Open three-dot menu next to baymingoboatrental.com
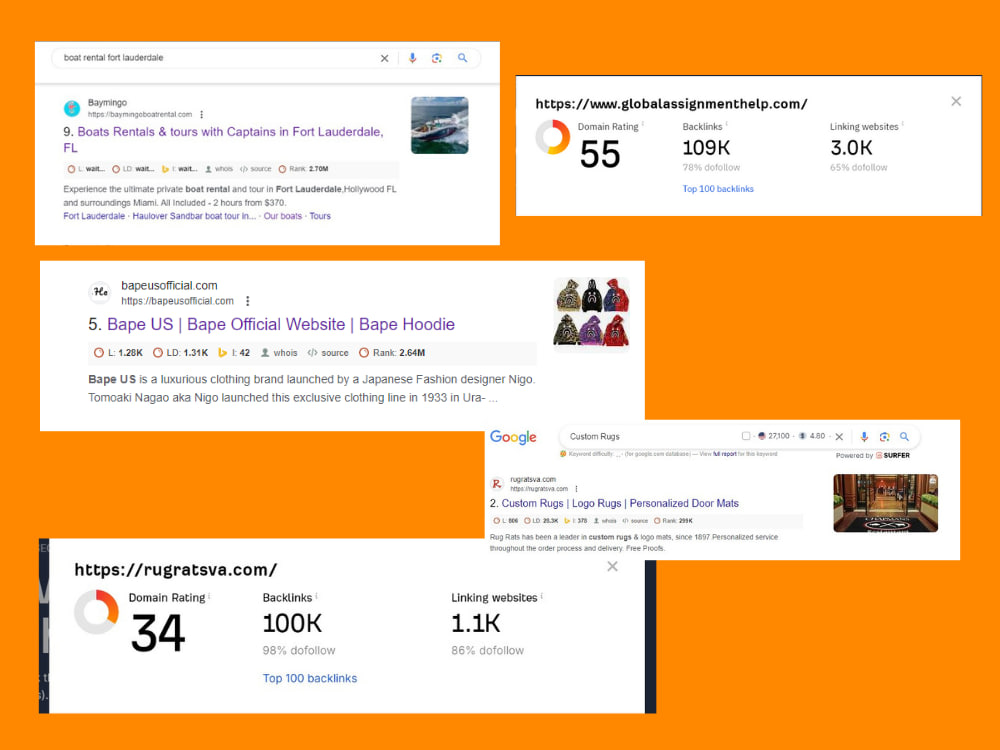Image resolution: width=1000 pixels, height=750 pixels. tap(202, 115)
